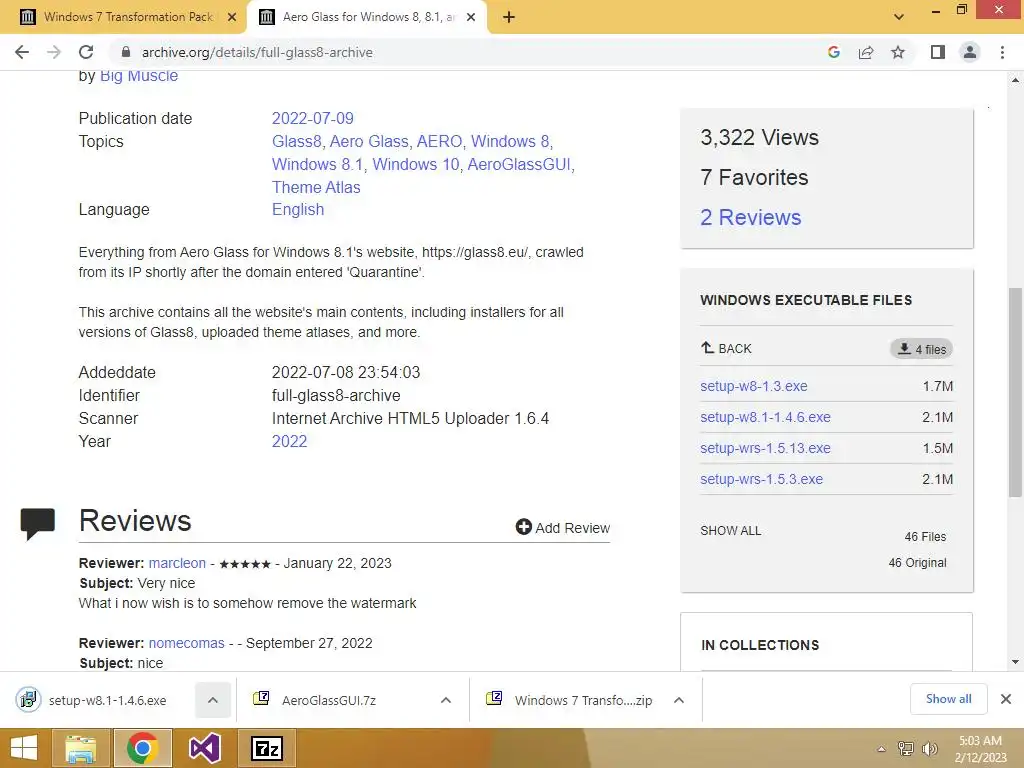Click the network tray icon
This screenshot has width=1024, height=768.
pyautogui.click(x=906, y=749)
